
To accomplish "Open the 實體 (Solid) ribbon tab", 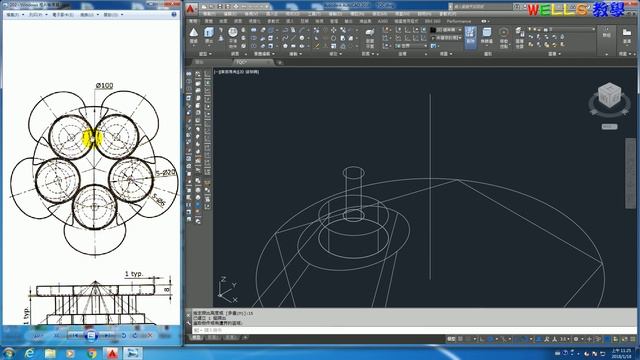I will point(209,21).
